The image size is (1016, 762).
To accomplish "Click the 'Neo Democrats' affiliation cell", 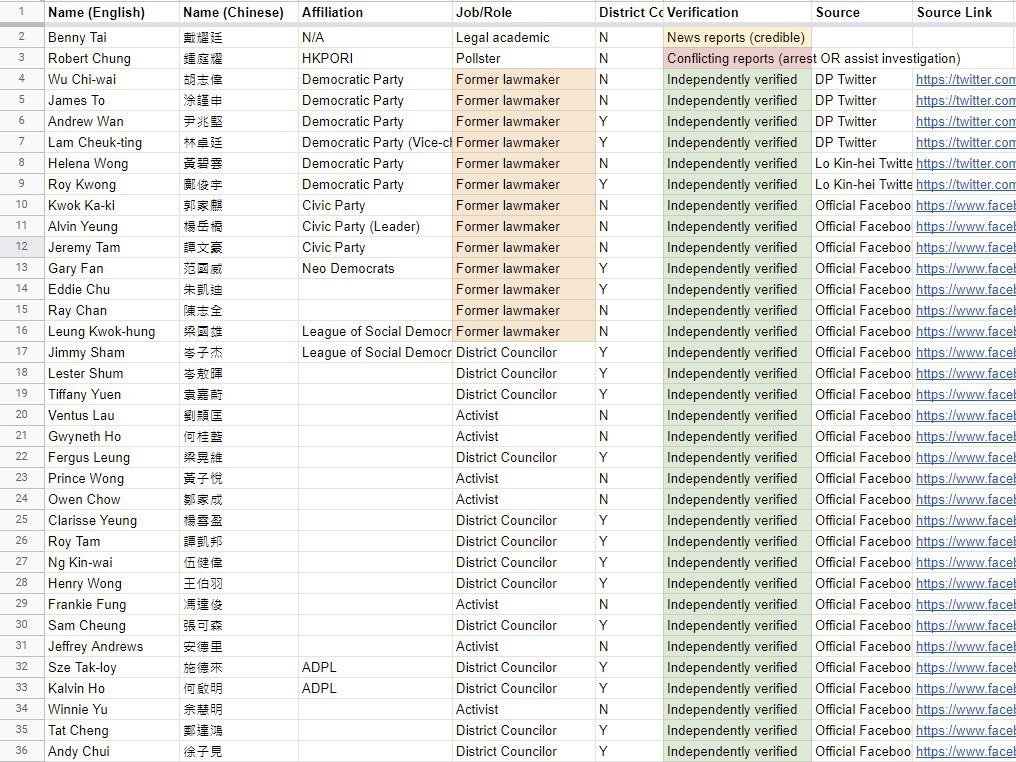I will (375, 268).
